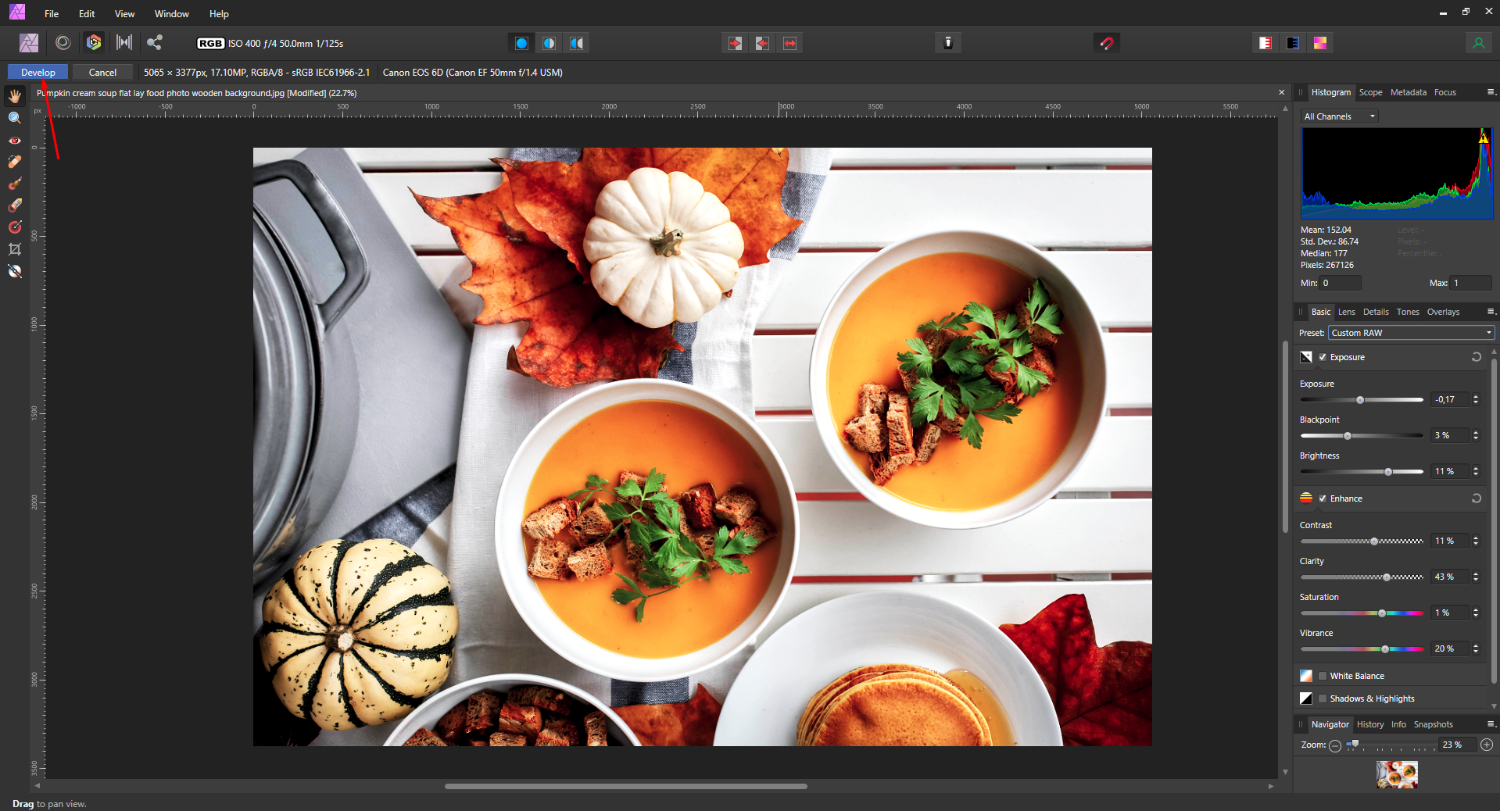Click the histogram clipping warning triangle

point(1482,138)
